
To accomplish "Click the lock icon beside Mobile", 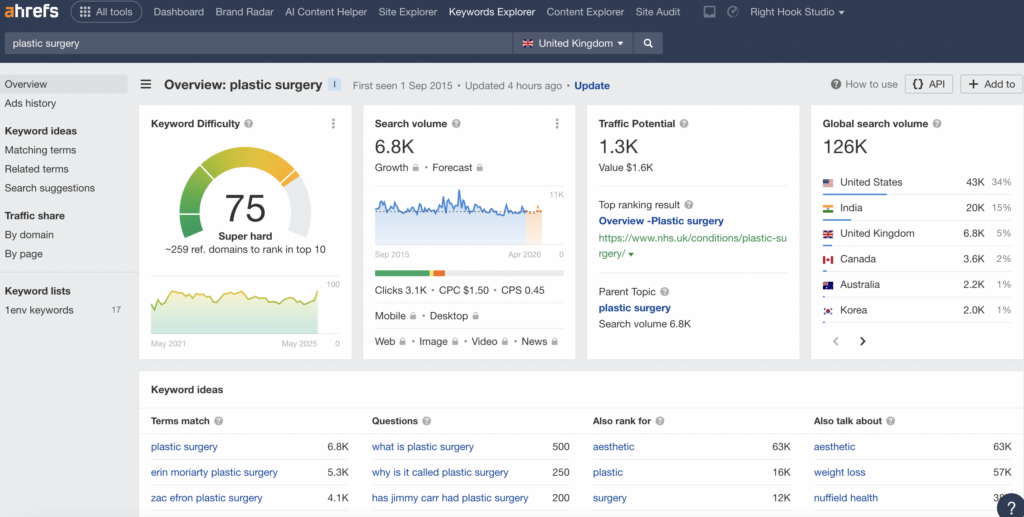I will click(x=413, y=316).
